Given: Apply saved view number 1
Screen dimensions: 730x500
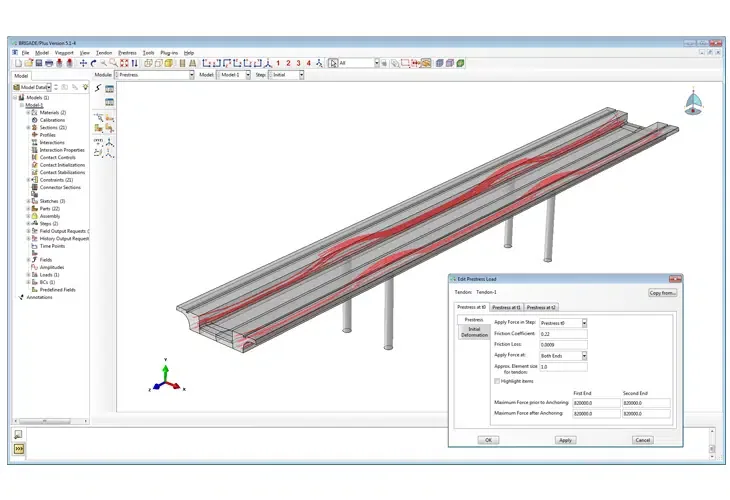Looking at the screenshot, I should (x=278, y=63).
